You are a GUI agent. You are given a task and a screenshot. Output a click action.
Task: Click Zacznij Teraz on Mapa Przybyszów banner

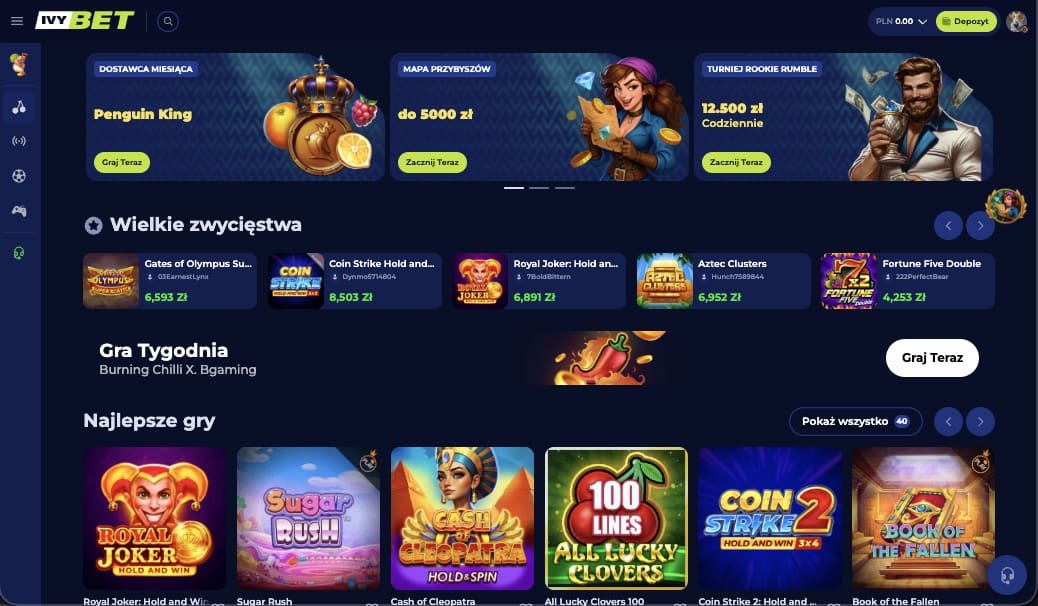[432, 162]
